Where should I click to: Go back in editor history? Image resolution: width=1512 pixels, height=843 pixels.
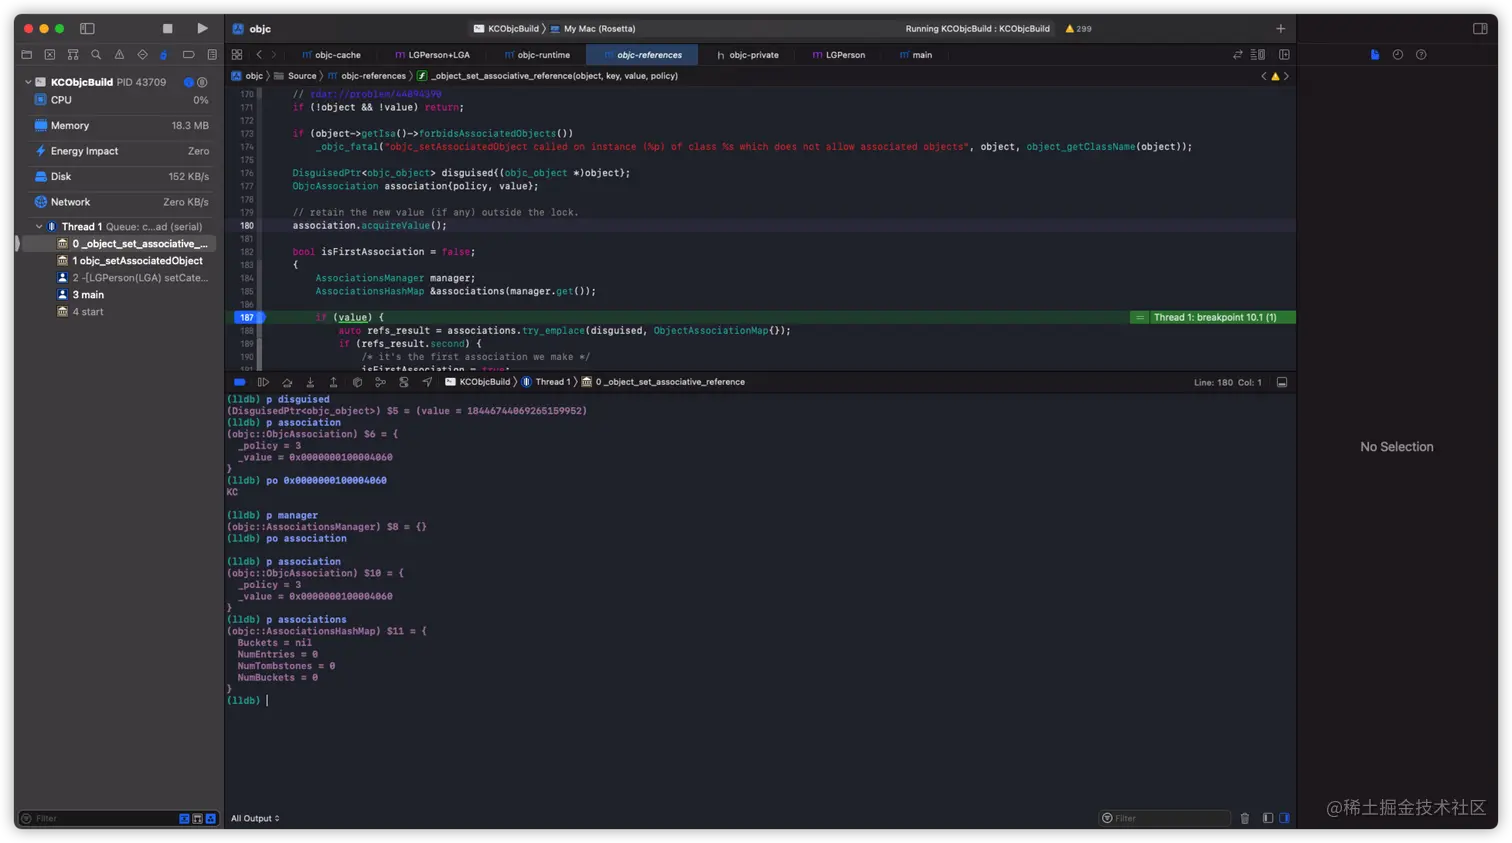(x=259, y=55)
